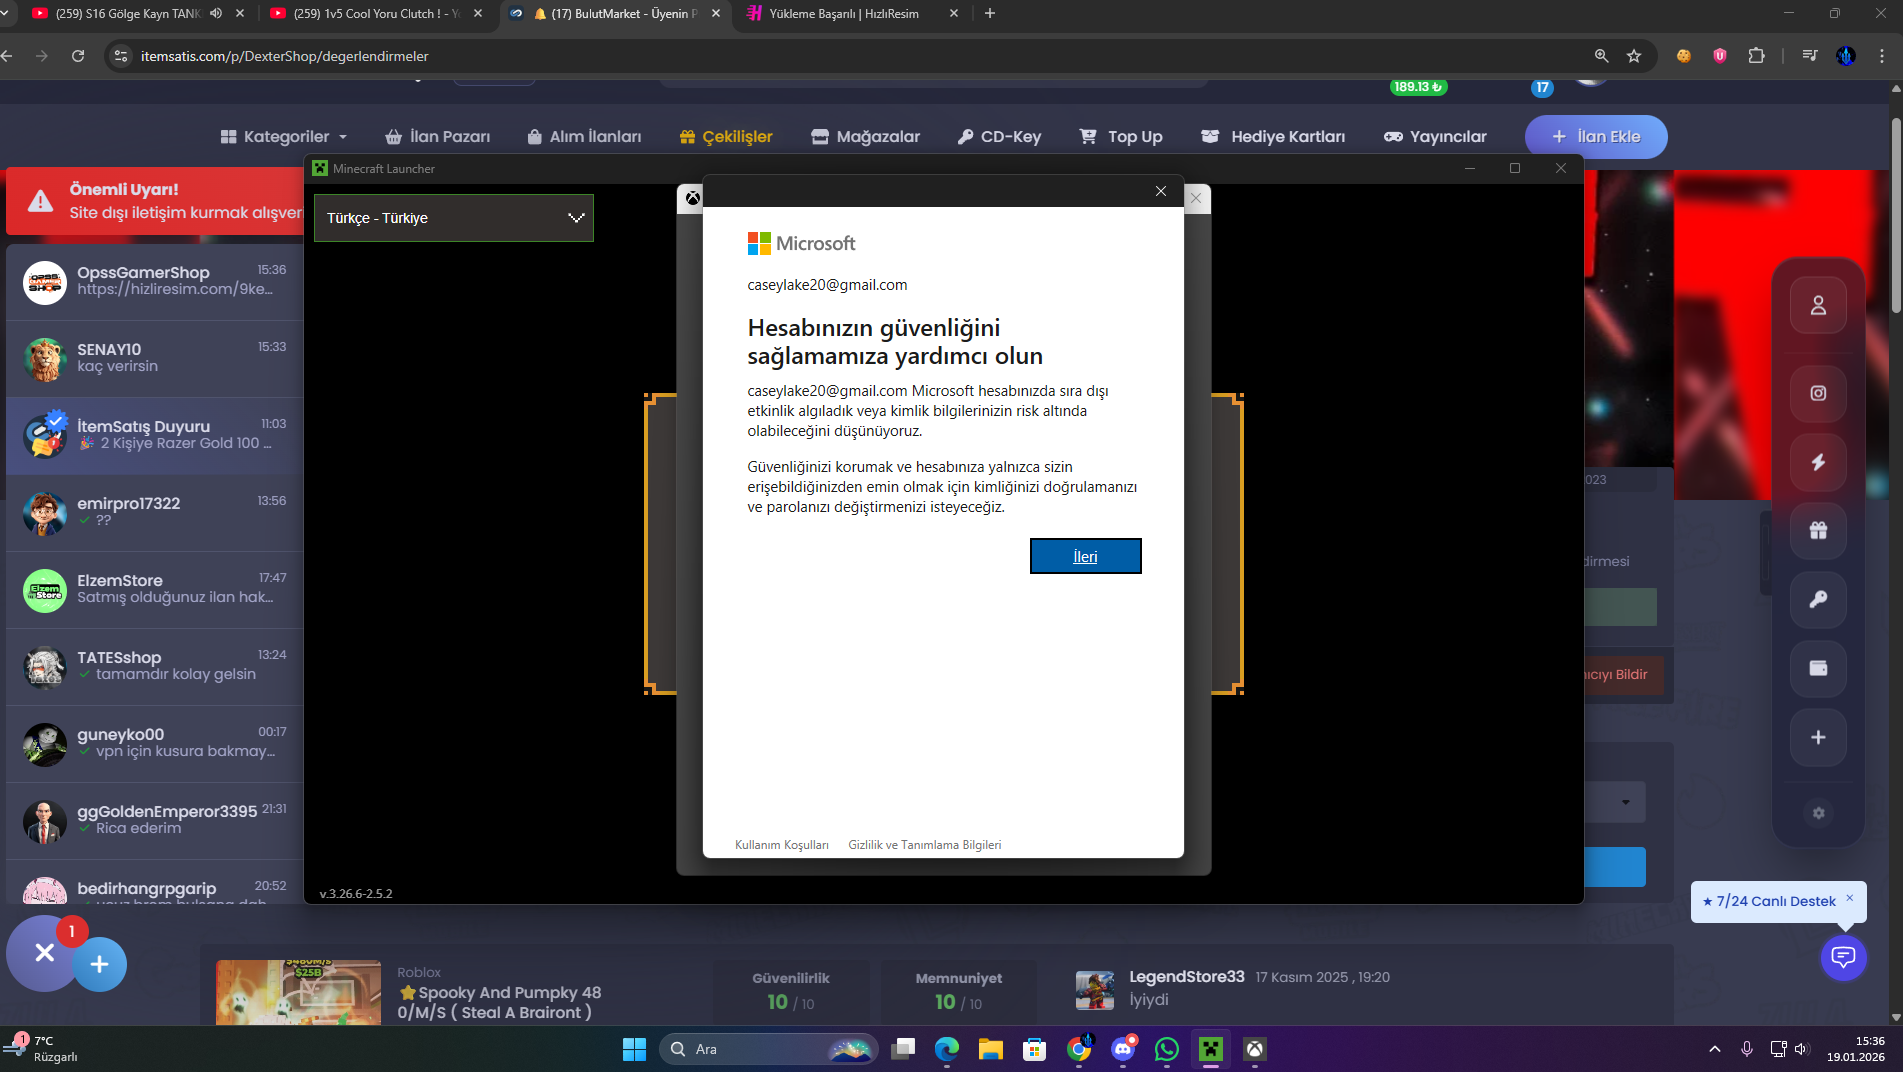Click the plus icon in the right sidebar
Viewport: 1903px width, 1072px height.
tap(1818, 737)
